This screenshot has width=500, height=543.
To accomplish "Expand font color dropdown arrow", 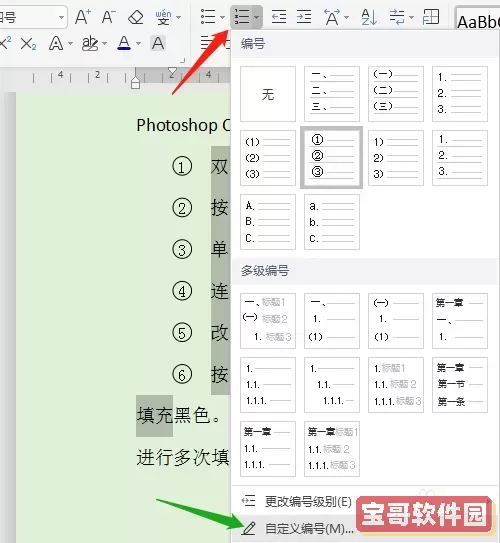I will coord(139,44).
